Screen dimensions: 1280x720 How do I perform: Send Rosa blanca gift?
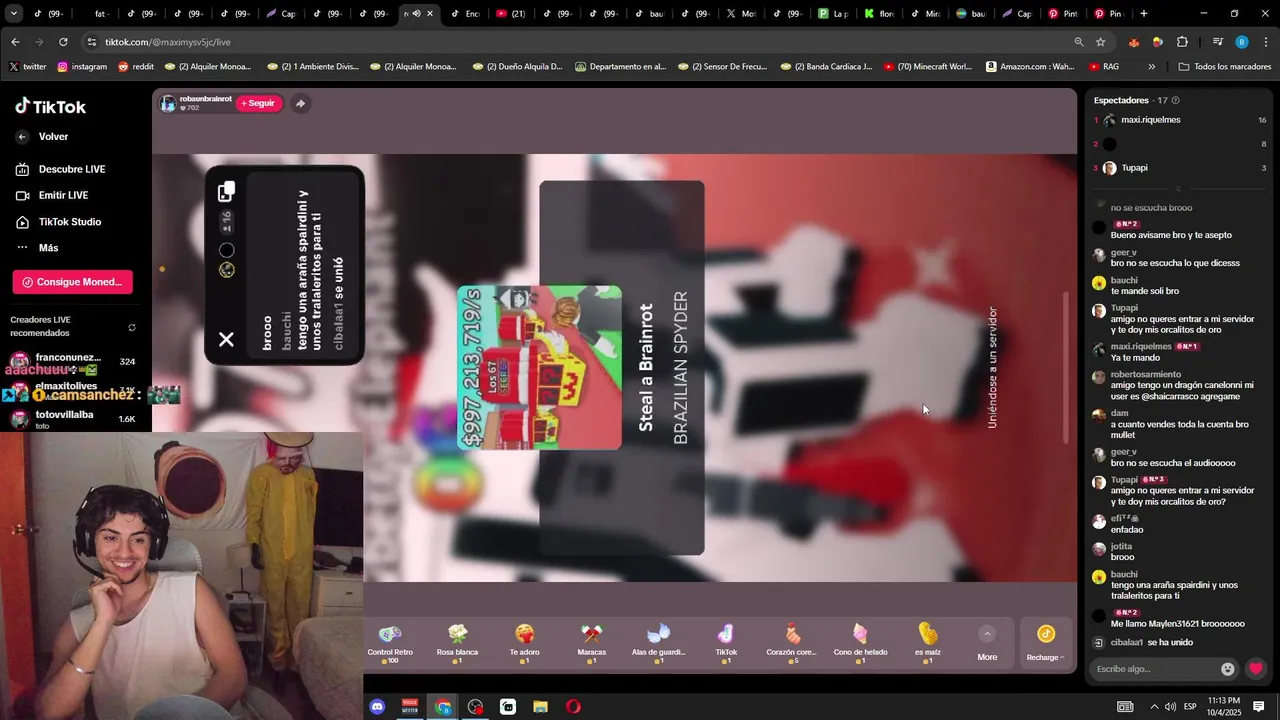coord(457,642)
